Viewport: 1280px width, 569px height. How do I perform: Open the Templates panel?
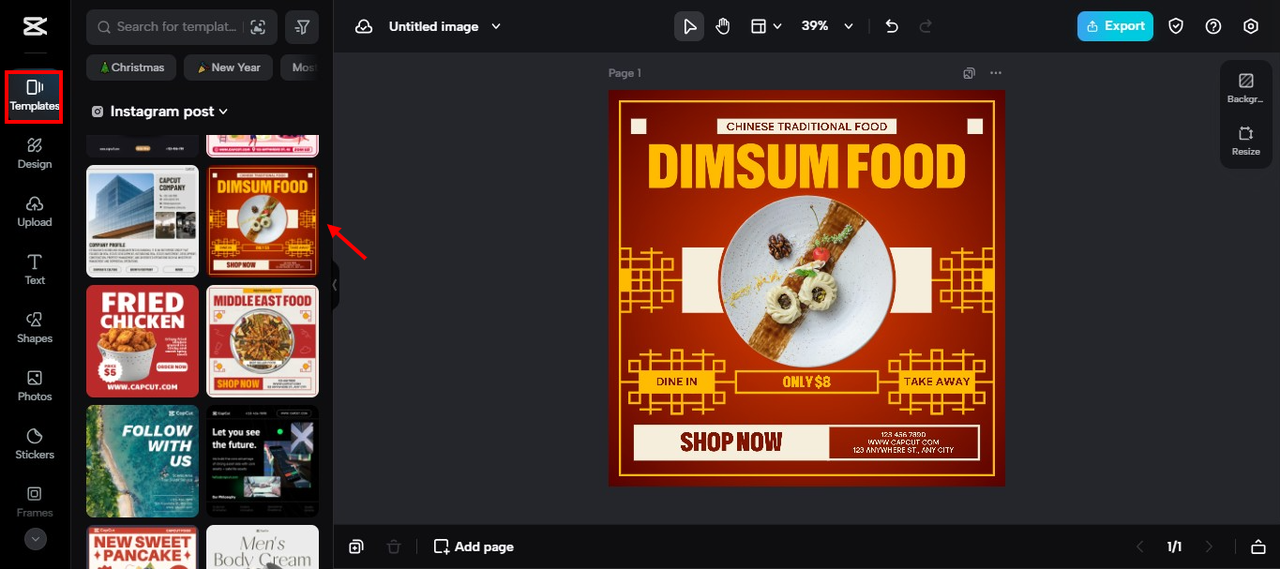[x=34, y=96]
